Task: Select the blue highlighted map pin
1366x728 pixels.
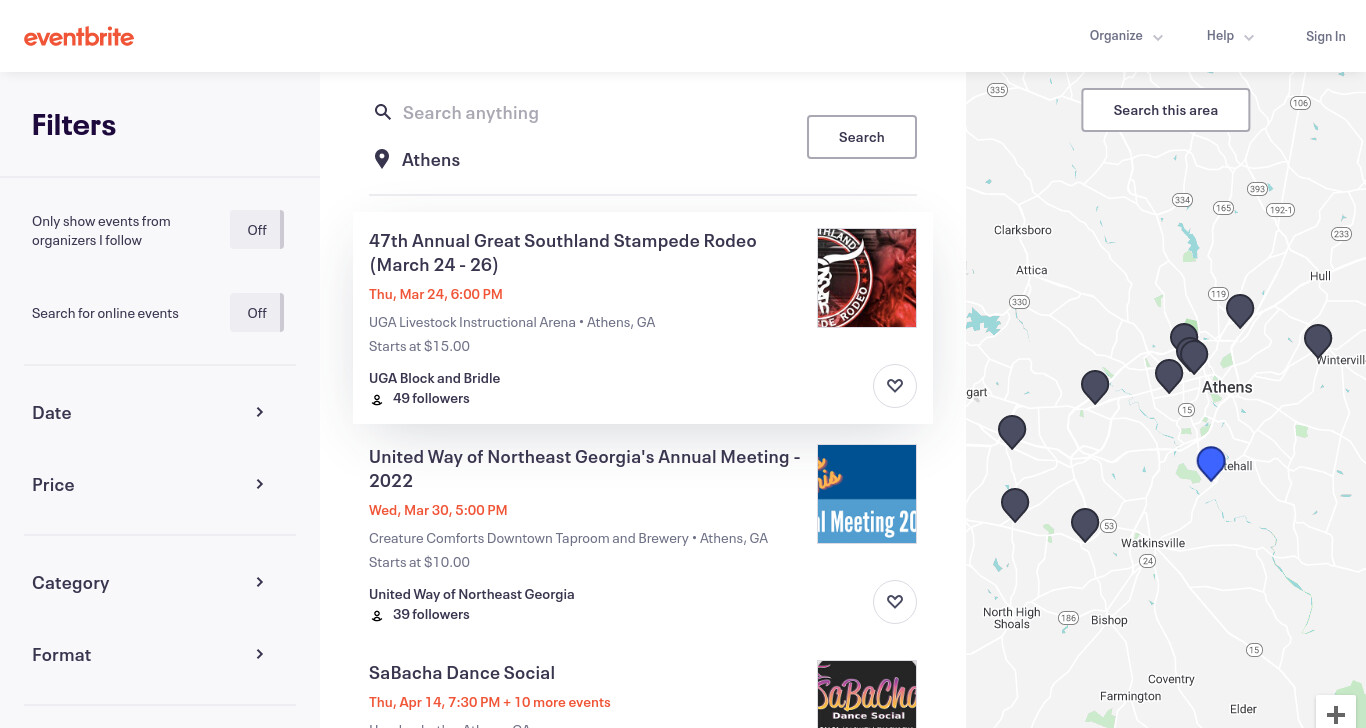Action: click(1211, 463)
